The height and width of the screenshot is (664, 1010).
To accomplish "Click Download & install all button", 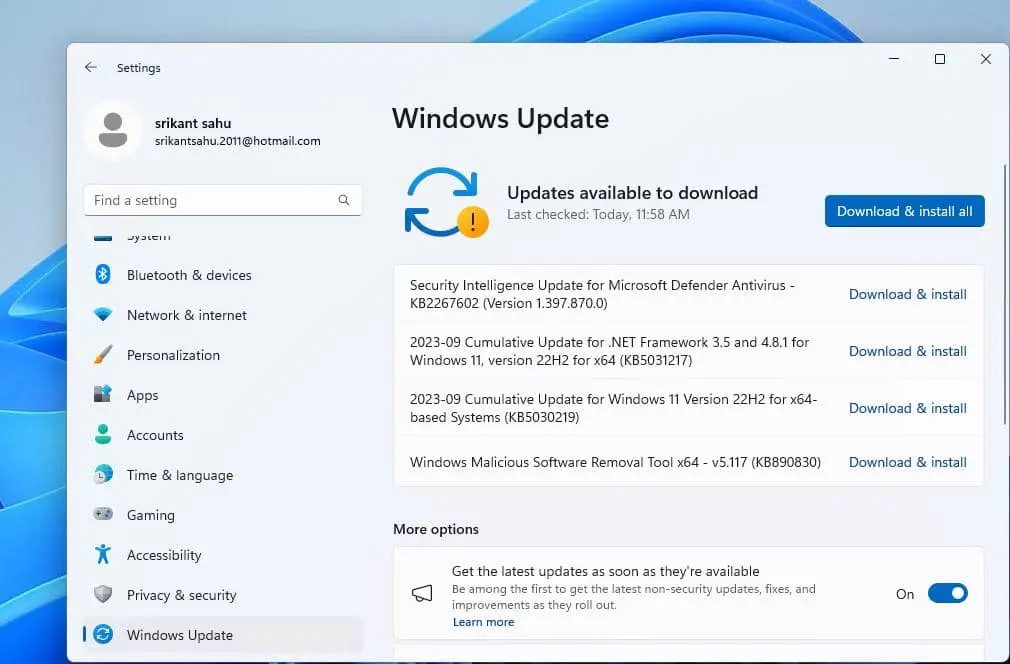I will click(x=904, y=211).
